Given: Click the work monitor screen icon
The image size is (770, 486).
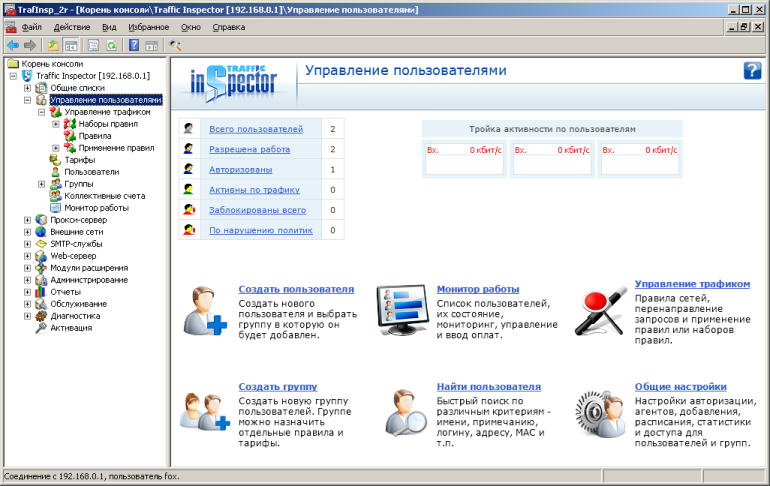Looking at the screenshot, I should (402, 310).
